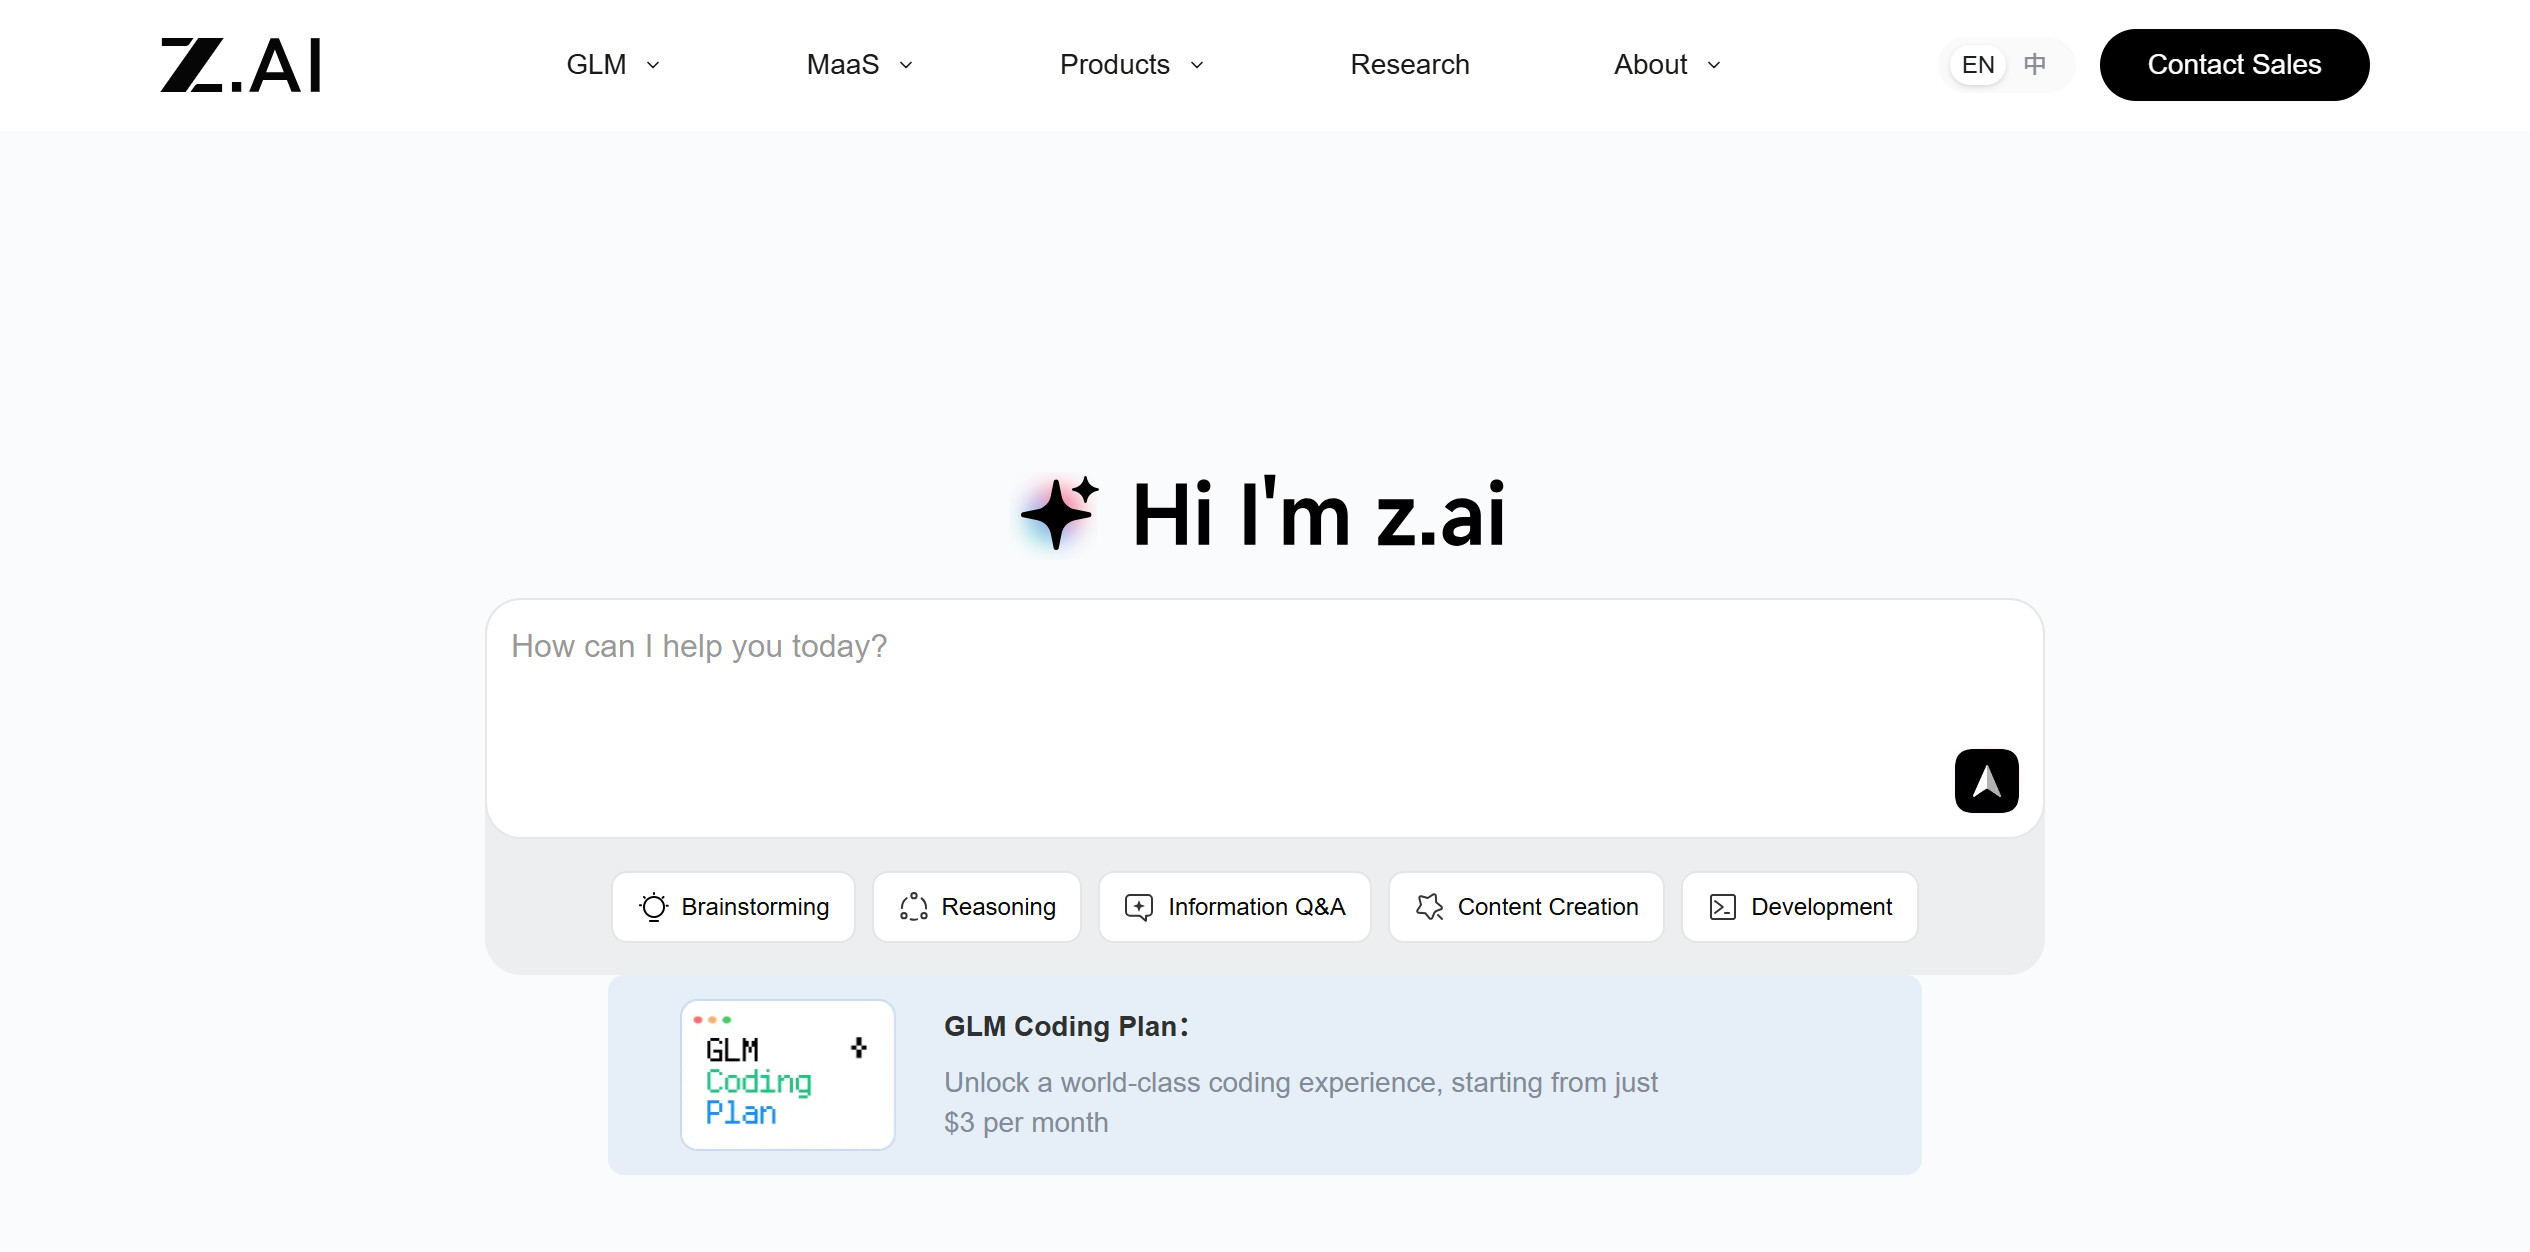Click the GLM Coding Plan thumbnail image
Screen dimensions: 2530x1252
click(787, 1073)
